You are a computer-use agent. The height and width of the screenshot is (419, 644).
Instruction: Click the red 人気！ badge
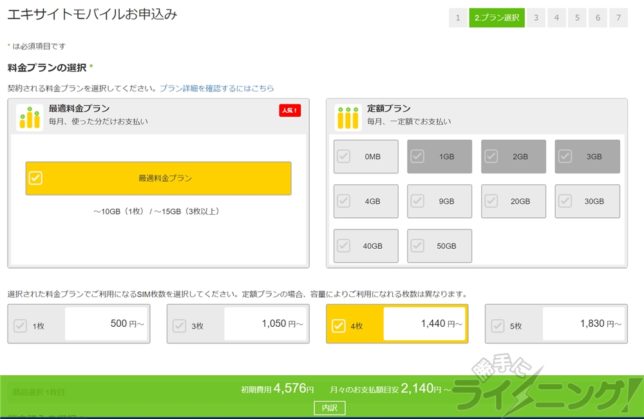290,110
